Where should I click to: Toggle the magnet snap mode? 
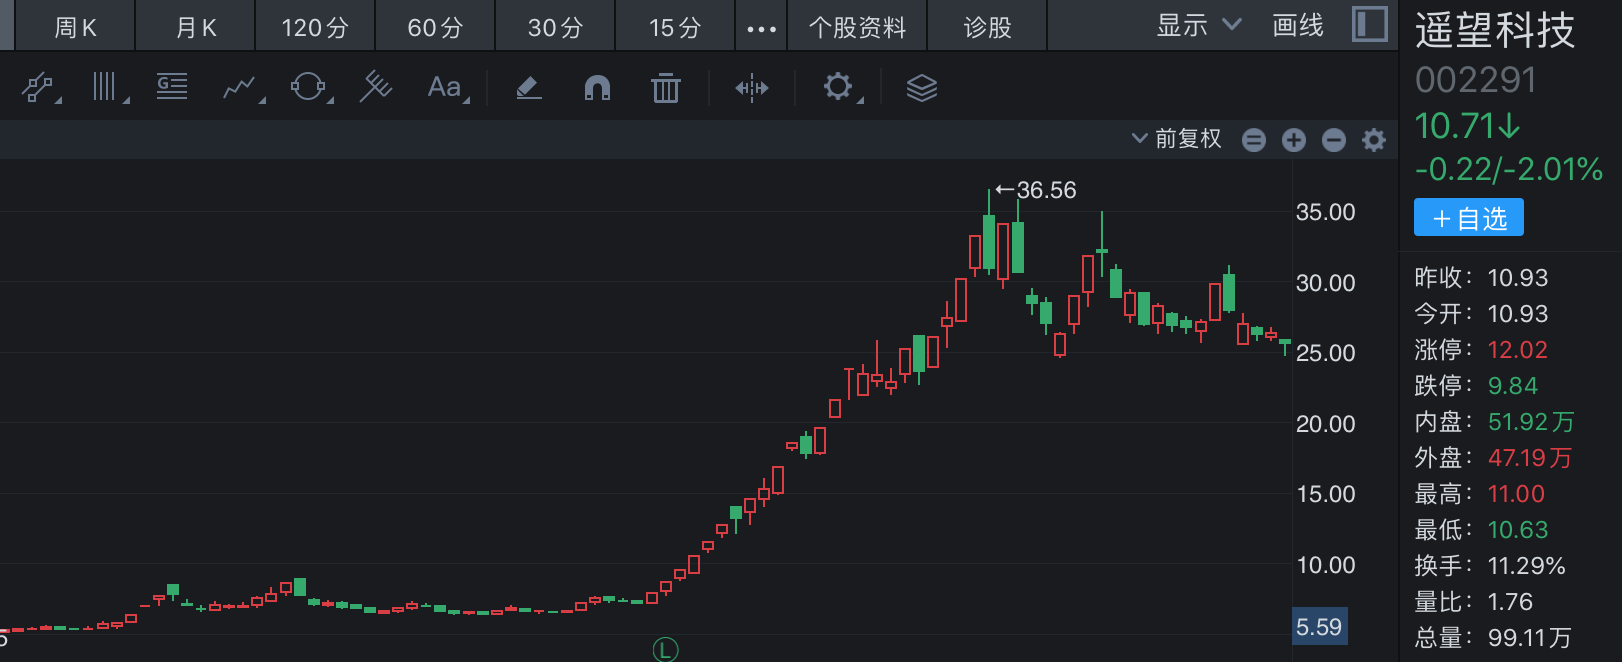597,88
